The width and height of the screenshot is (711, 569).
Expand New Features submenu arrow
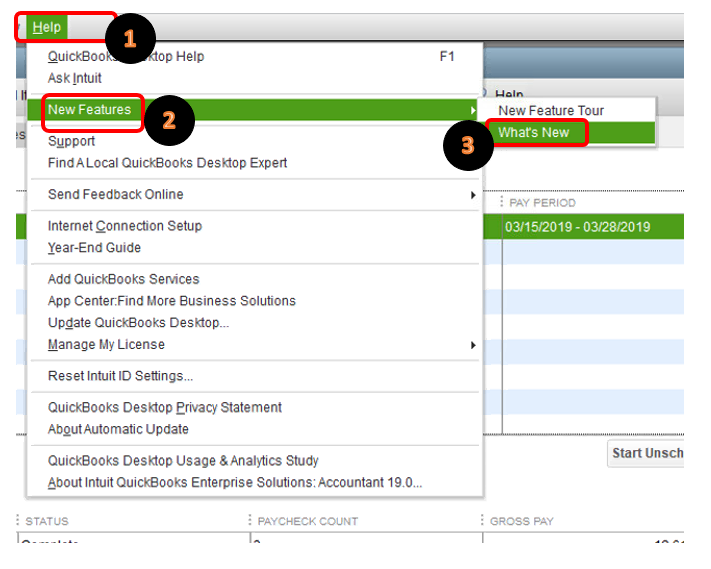pos(473,110)
